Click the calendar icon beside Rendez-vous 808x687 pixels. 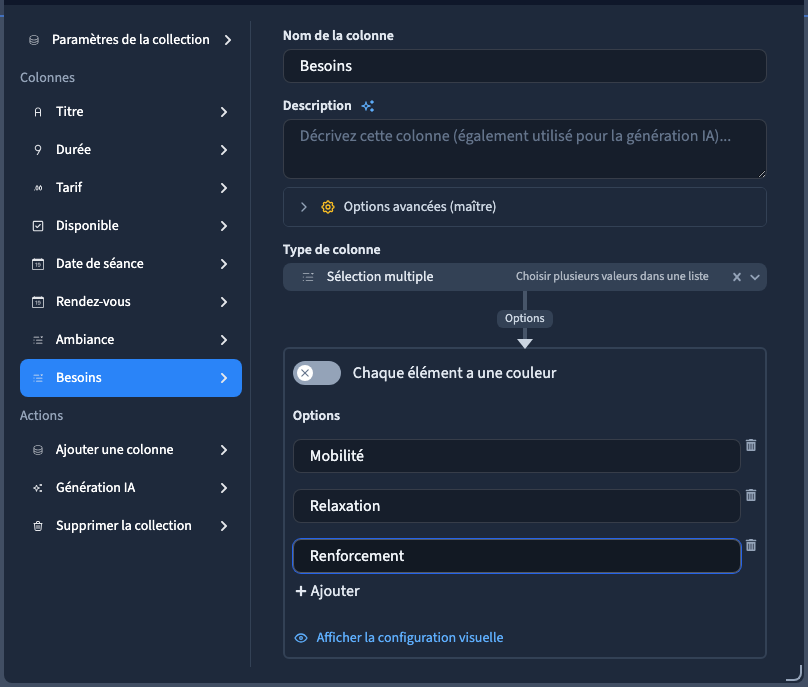coord(38,302)
